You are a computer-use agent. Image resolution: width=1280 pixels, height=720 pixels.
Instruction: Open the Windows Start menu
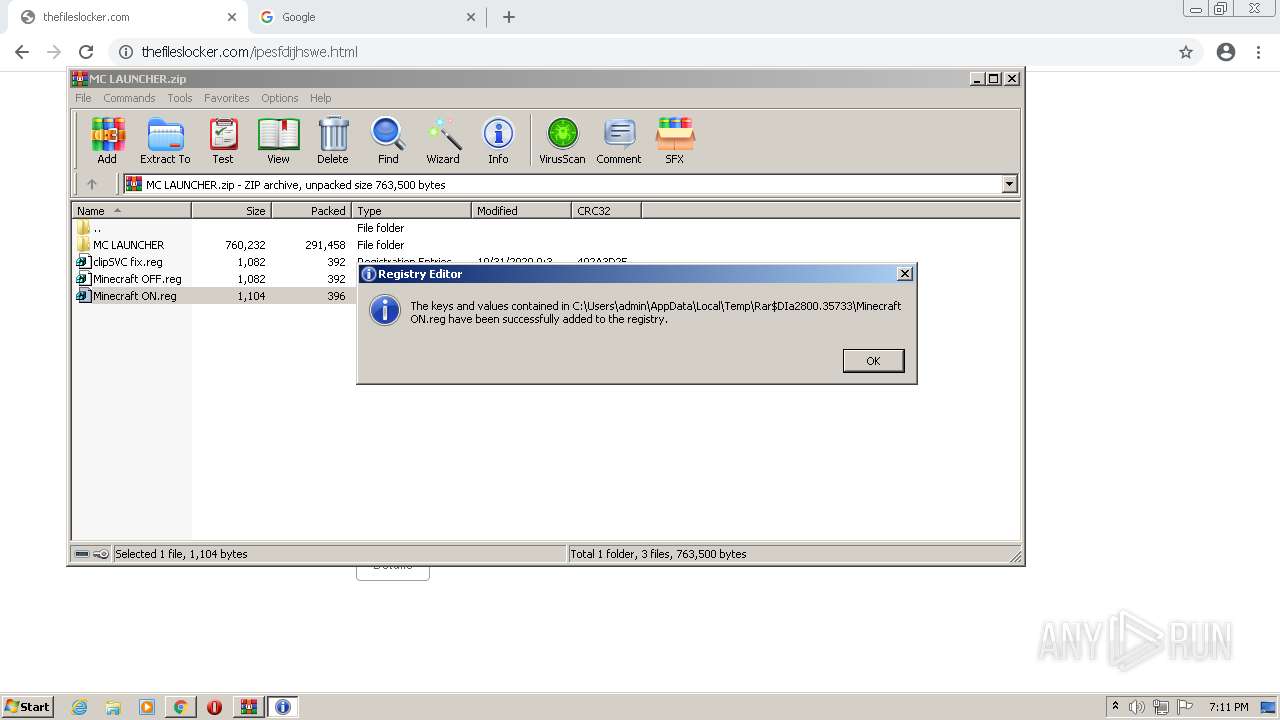pyautogui.click(x=28, y=707)
